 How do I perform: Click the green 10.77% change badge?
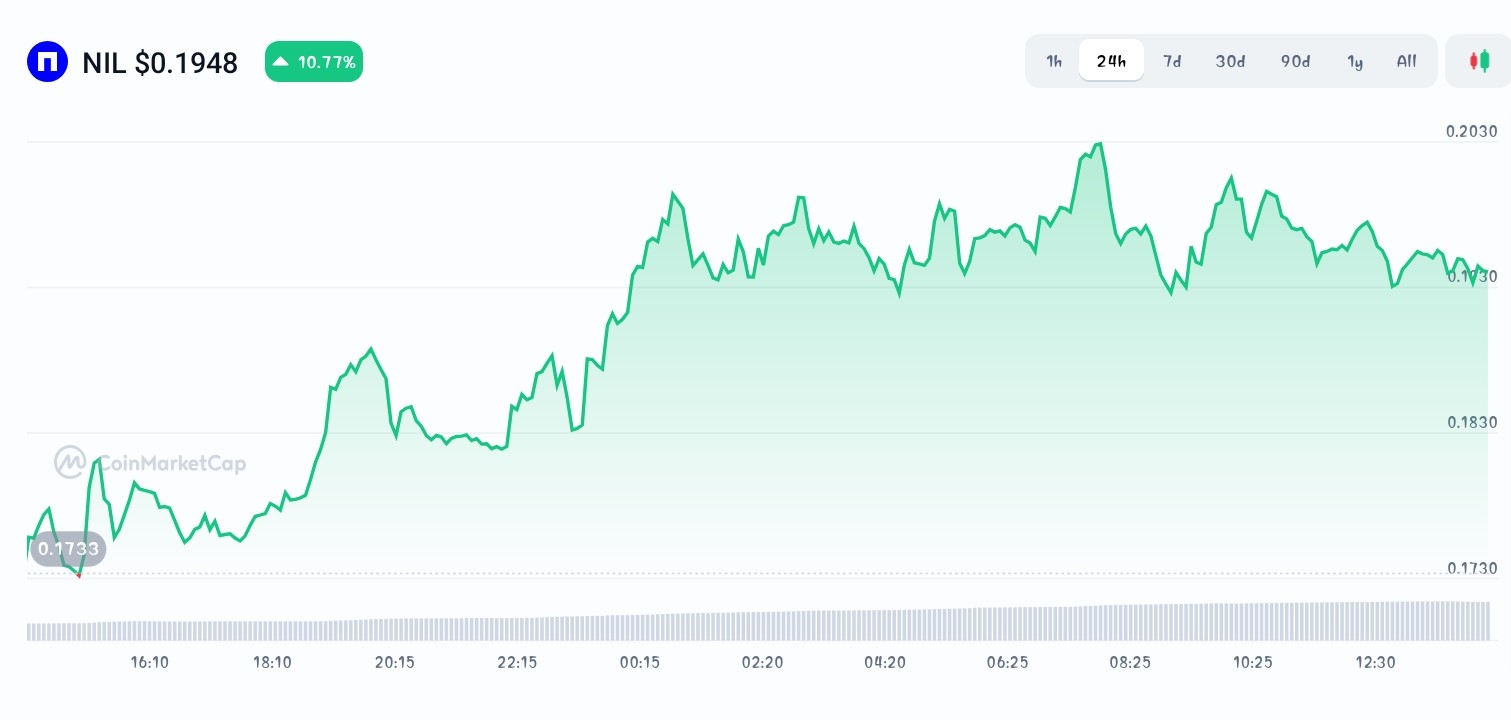[314, 62]
